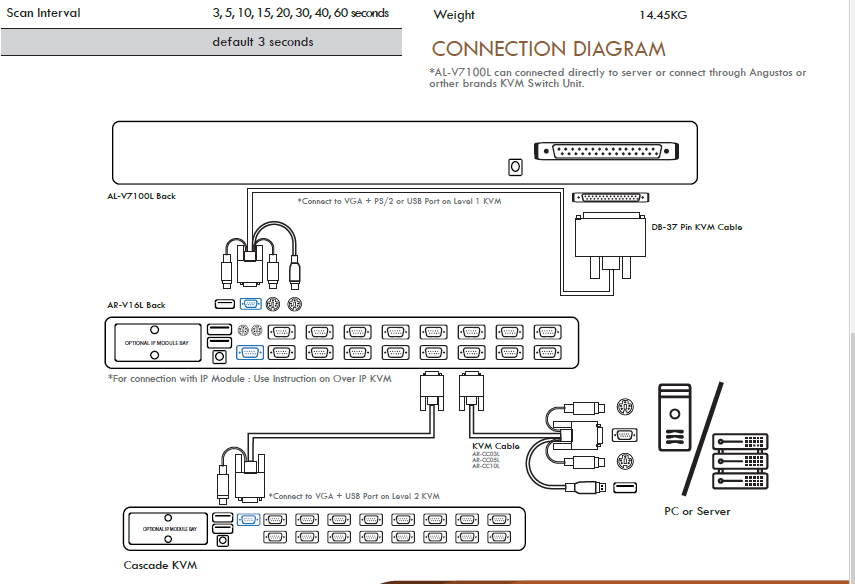
Task: Click the power socket on AL-V7100L back panel
Action: (x=516, y=167)
